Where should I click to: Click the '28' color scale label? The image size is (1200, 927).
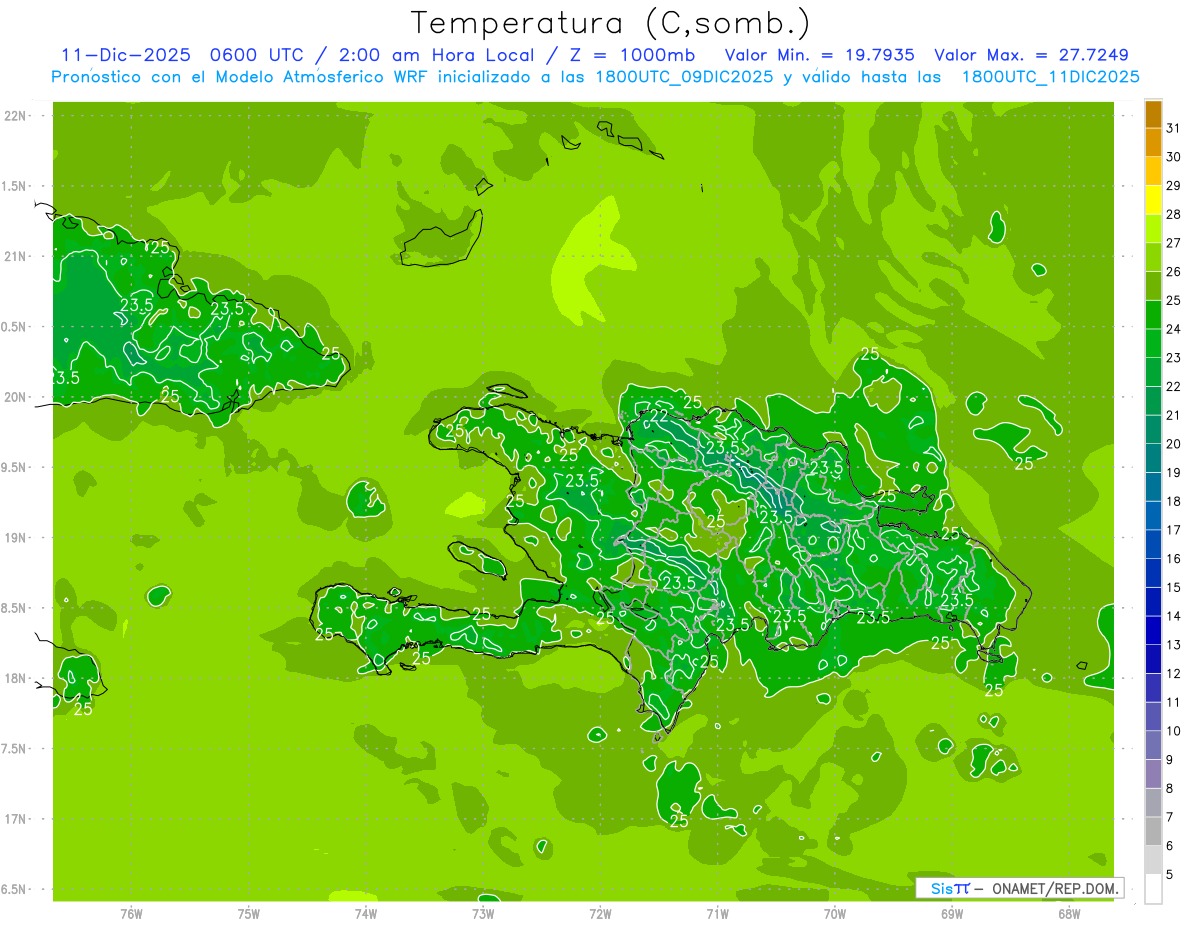pos(1173,214)
